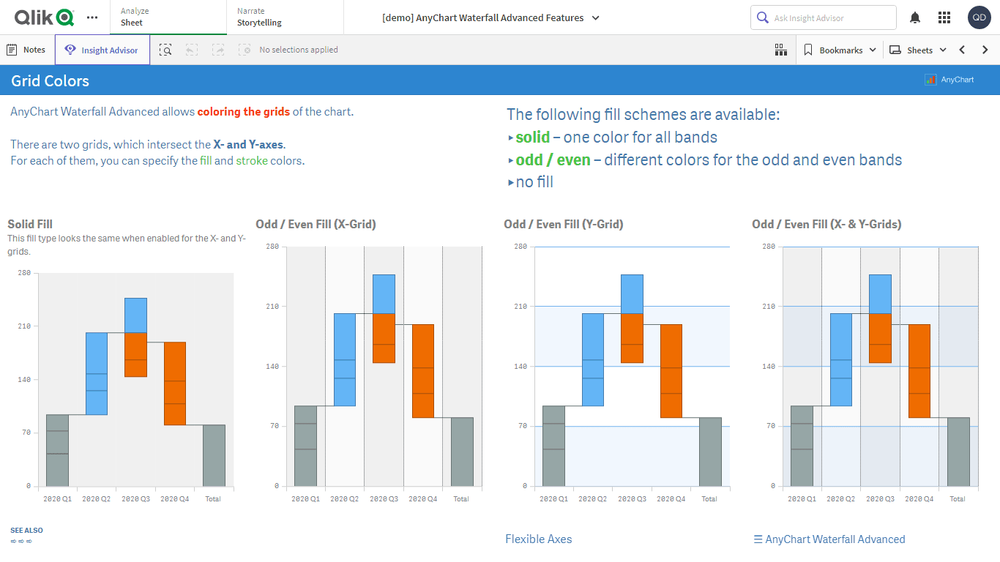The height and width of the screenshot is (562, 1000).
Task: Open the selections tool grid icon
Action: pos(780,50)
